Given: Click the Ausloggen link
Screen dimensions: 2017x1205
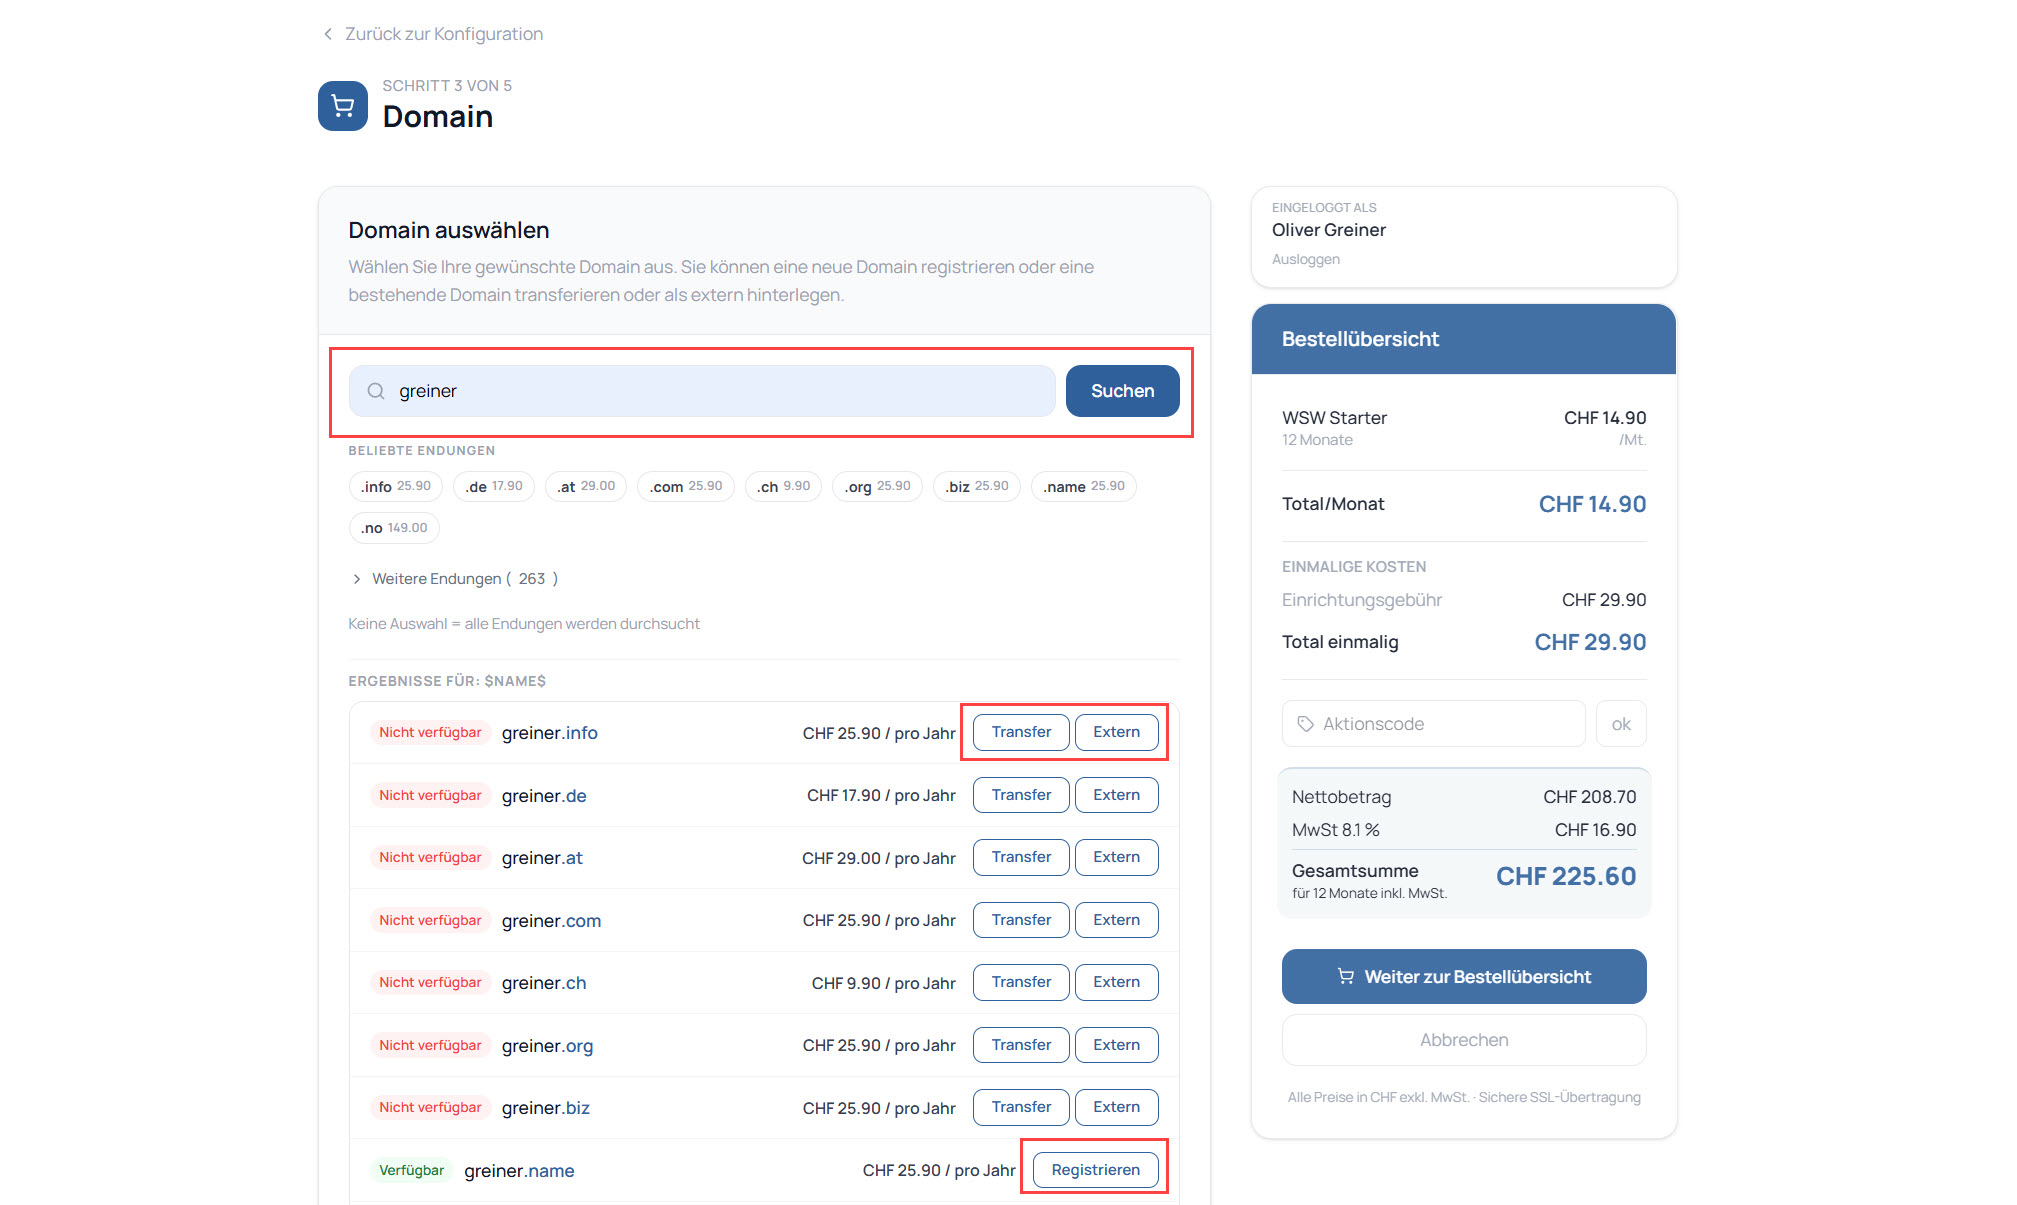Looking at the screenshot, I should [x=1305, y=259].
